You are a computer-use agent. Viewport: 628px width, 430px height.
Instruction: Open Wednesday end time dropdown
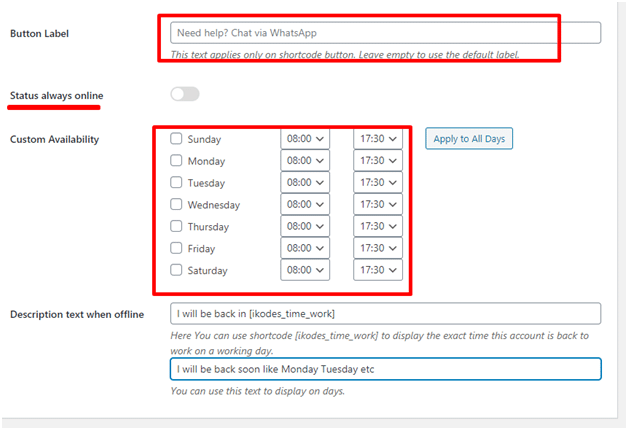click(378, 205)
